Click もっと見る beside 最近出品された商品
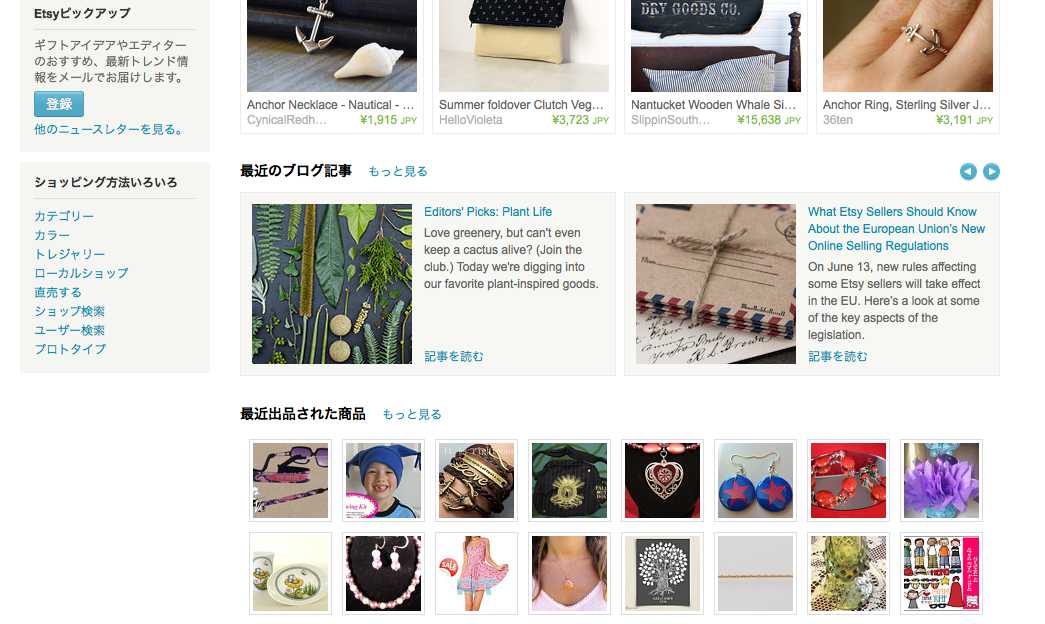Image resolution: width=1045 pixels, height=624 pixels. (412, 415)
